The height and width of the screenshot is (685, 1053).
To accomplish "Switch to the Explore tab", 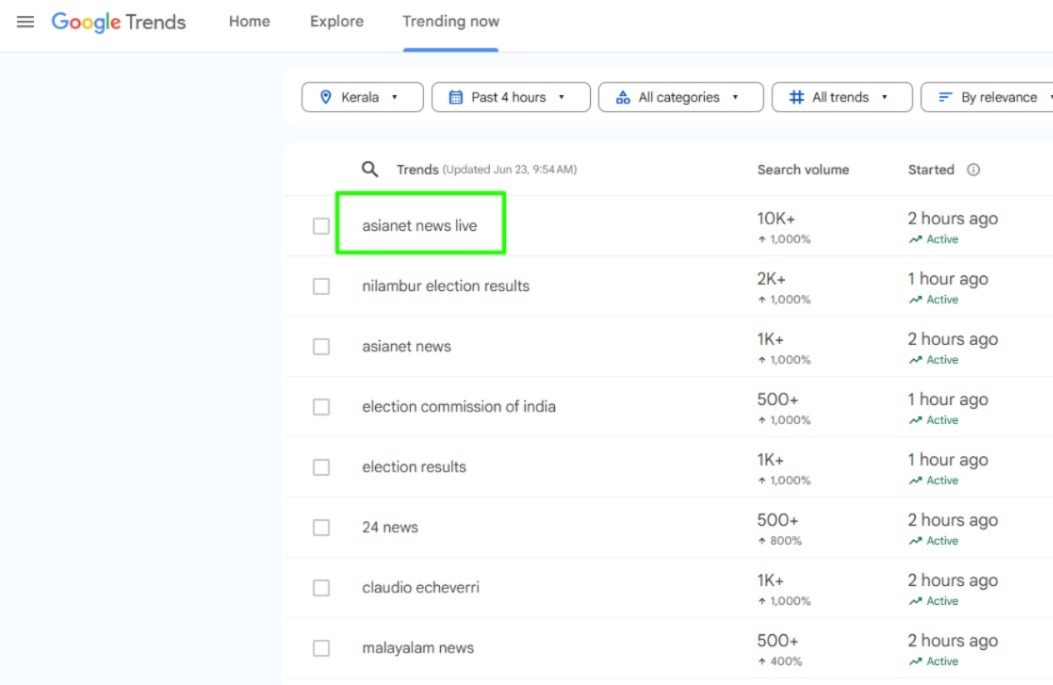I will (337, 21).
